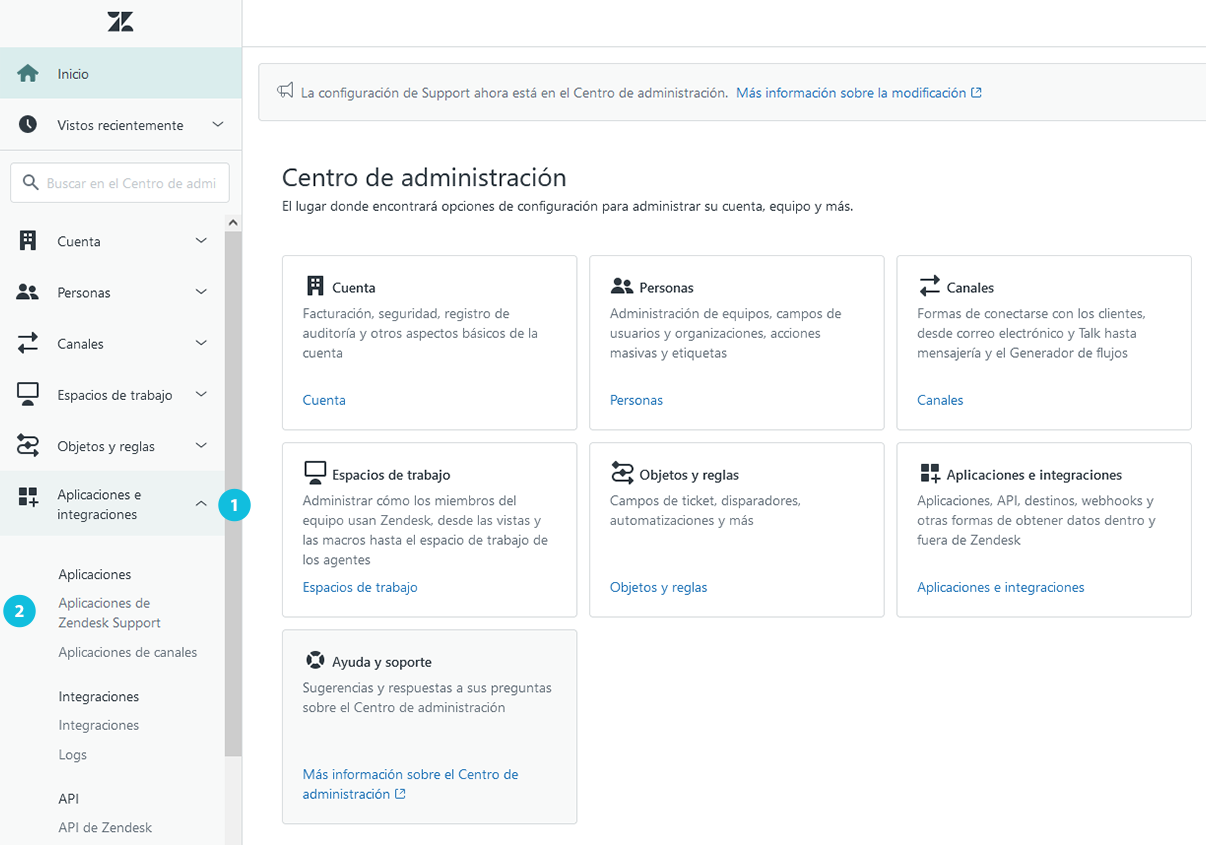Expand the Canales sidebar chevron
Image resolution: width=1206 pixels, height=845 pixels.
click(x=201, y=343)
